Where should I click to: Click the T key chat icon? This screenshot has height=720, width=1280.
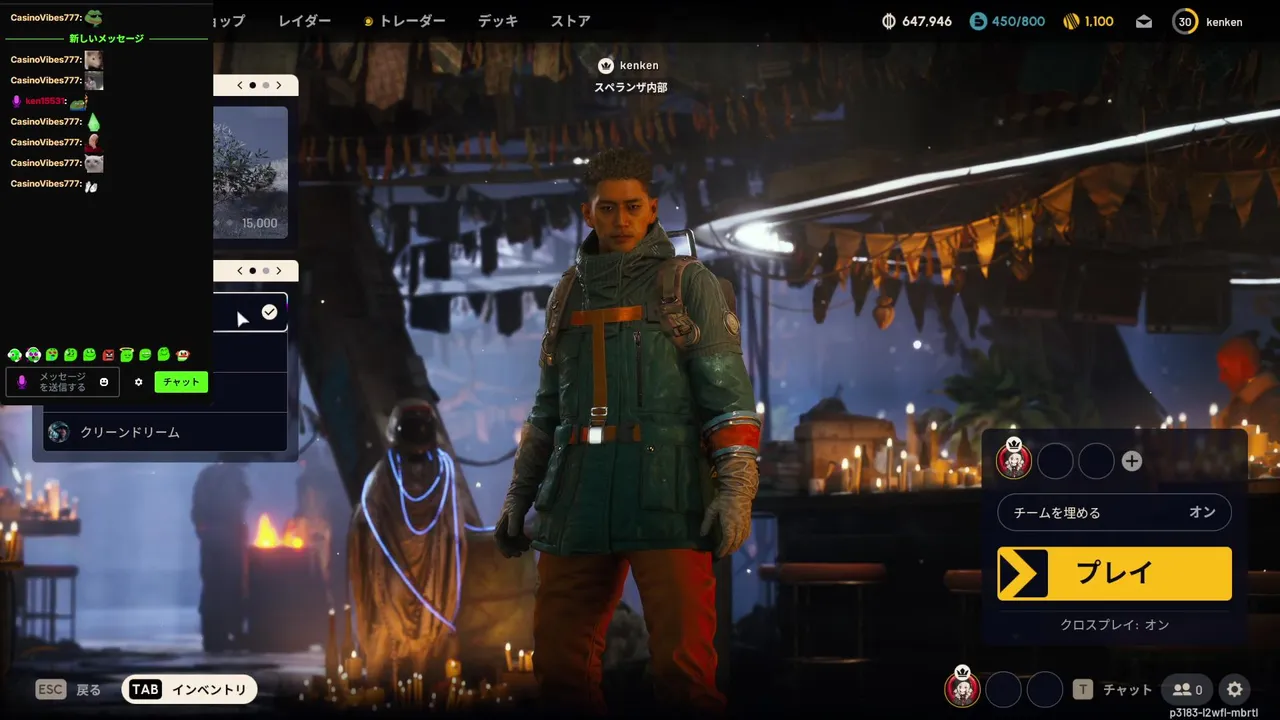click(1082, 689)
